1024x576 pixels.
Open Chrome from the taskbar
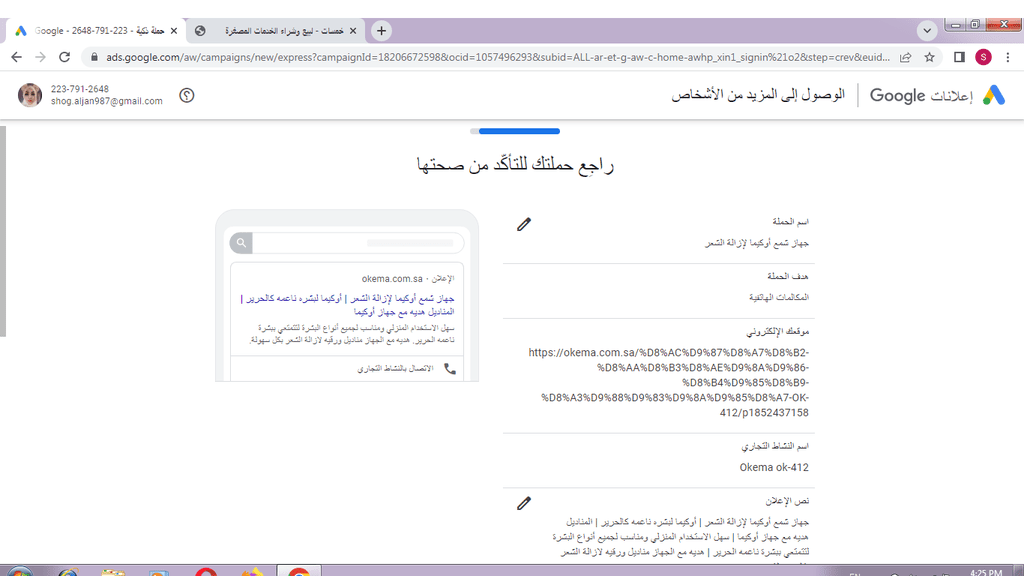299,571
